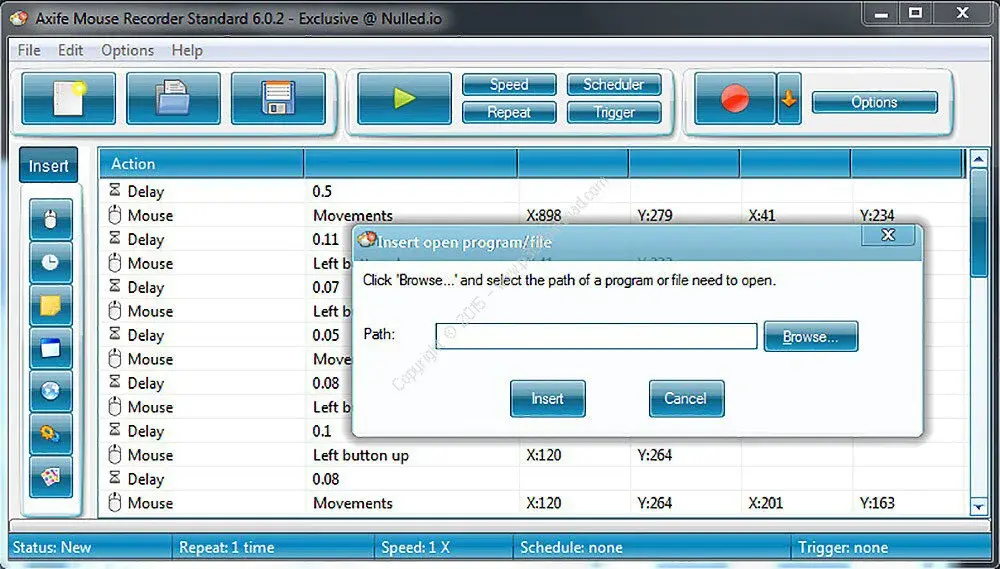The width and height of the screenshot is (1000, 569).
Task: Insert a mouse action from sidebar
Action: coord(50,220)
